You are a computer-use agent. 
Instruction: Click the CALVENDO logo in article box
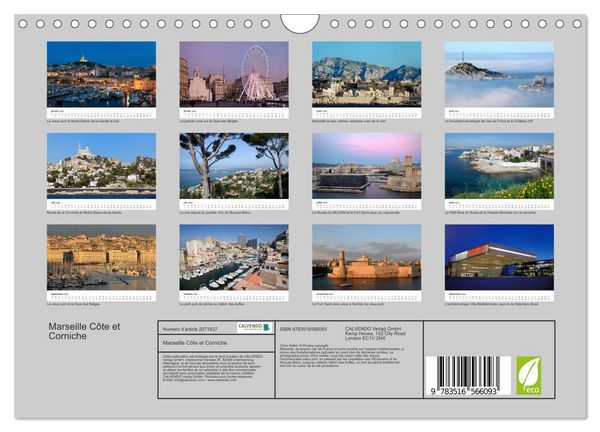(x=254, y=328)
